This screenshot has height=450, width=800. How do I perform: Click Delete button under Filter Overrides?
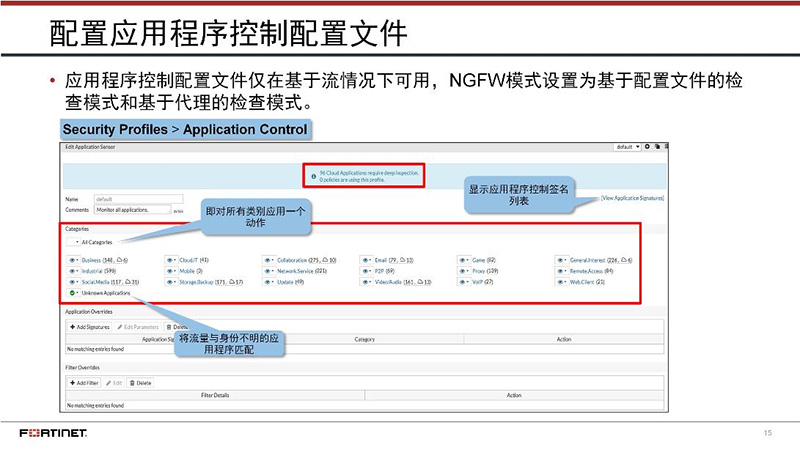pyautogui.click(x=140, y=383)
